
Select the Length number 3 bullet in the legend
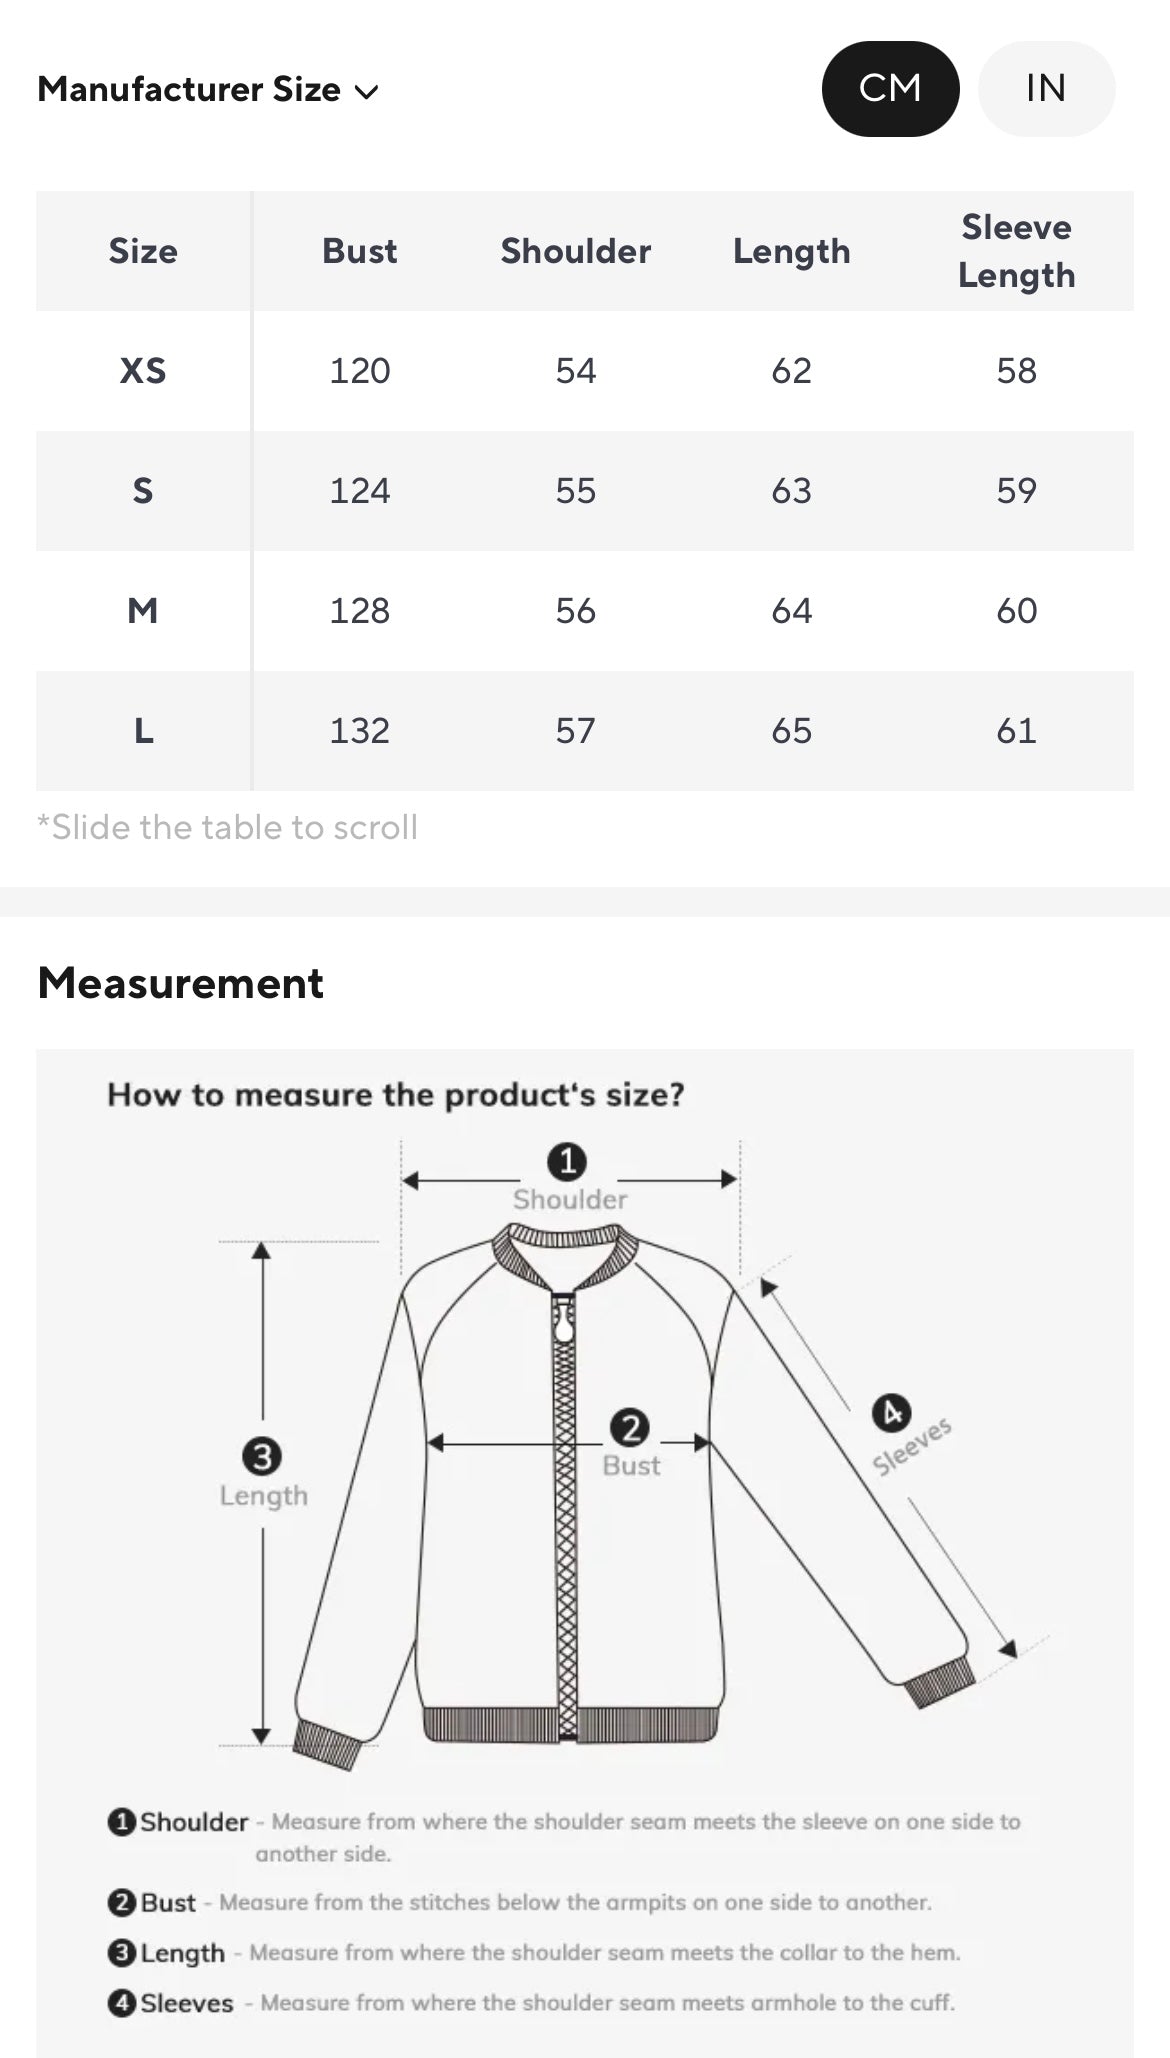121,1952
